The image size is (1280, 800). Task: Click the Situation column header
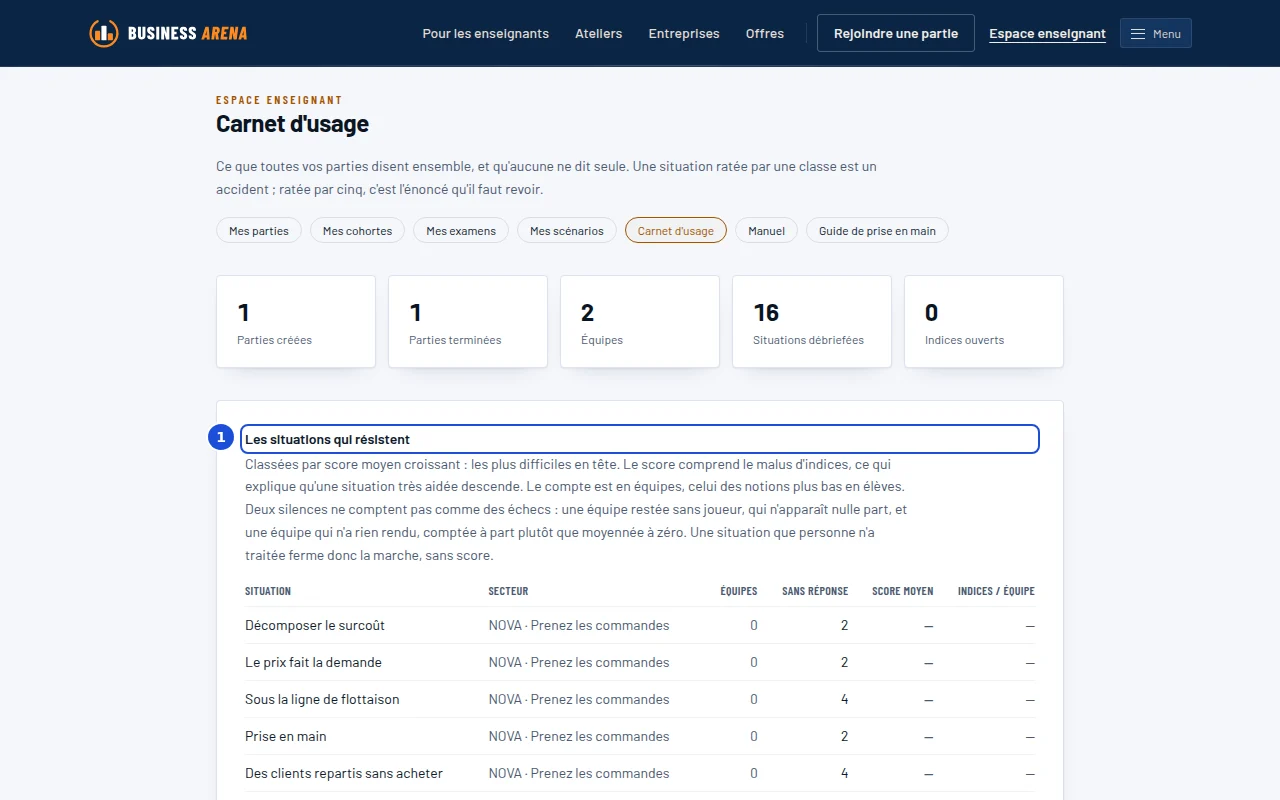pyautogui.click(x=268, y=591)
